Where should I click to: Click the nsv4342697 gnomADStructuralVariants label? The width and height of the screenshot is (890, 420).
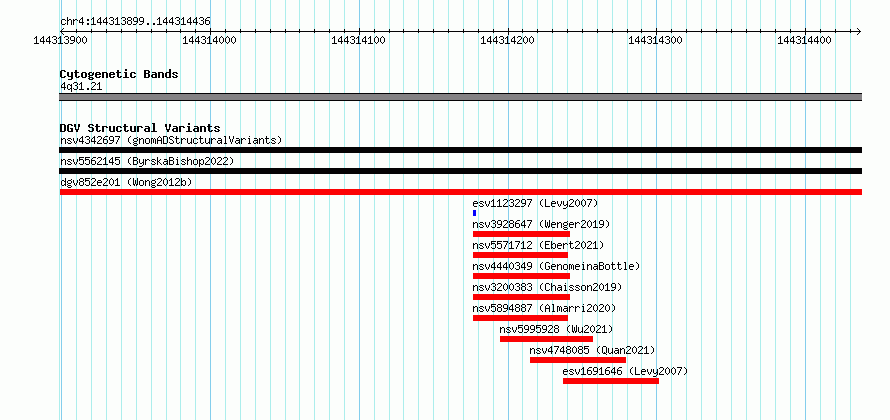(171, 140)
